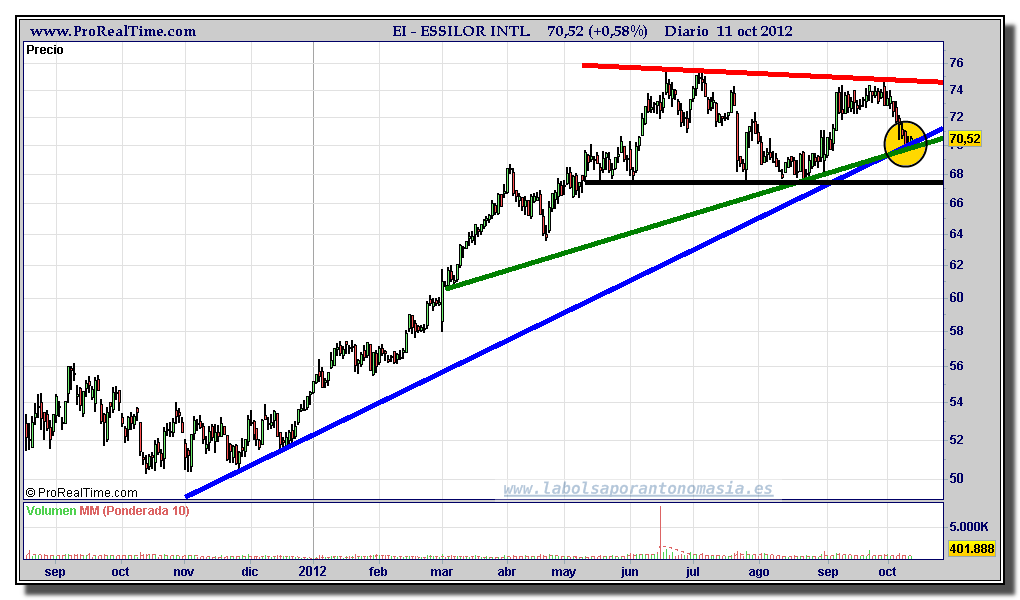Click the 62 price axis label
Image resolution: width=1020 pixels, height=600 pixels.
point(956,265)
